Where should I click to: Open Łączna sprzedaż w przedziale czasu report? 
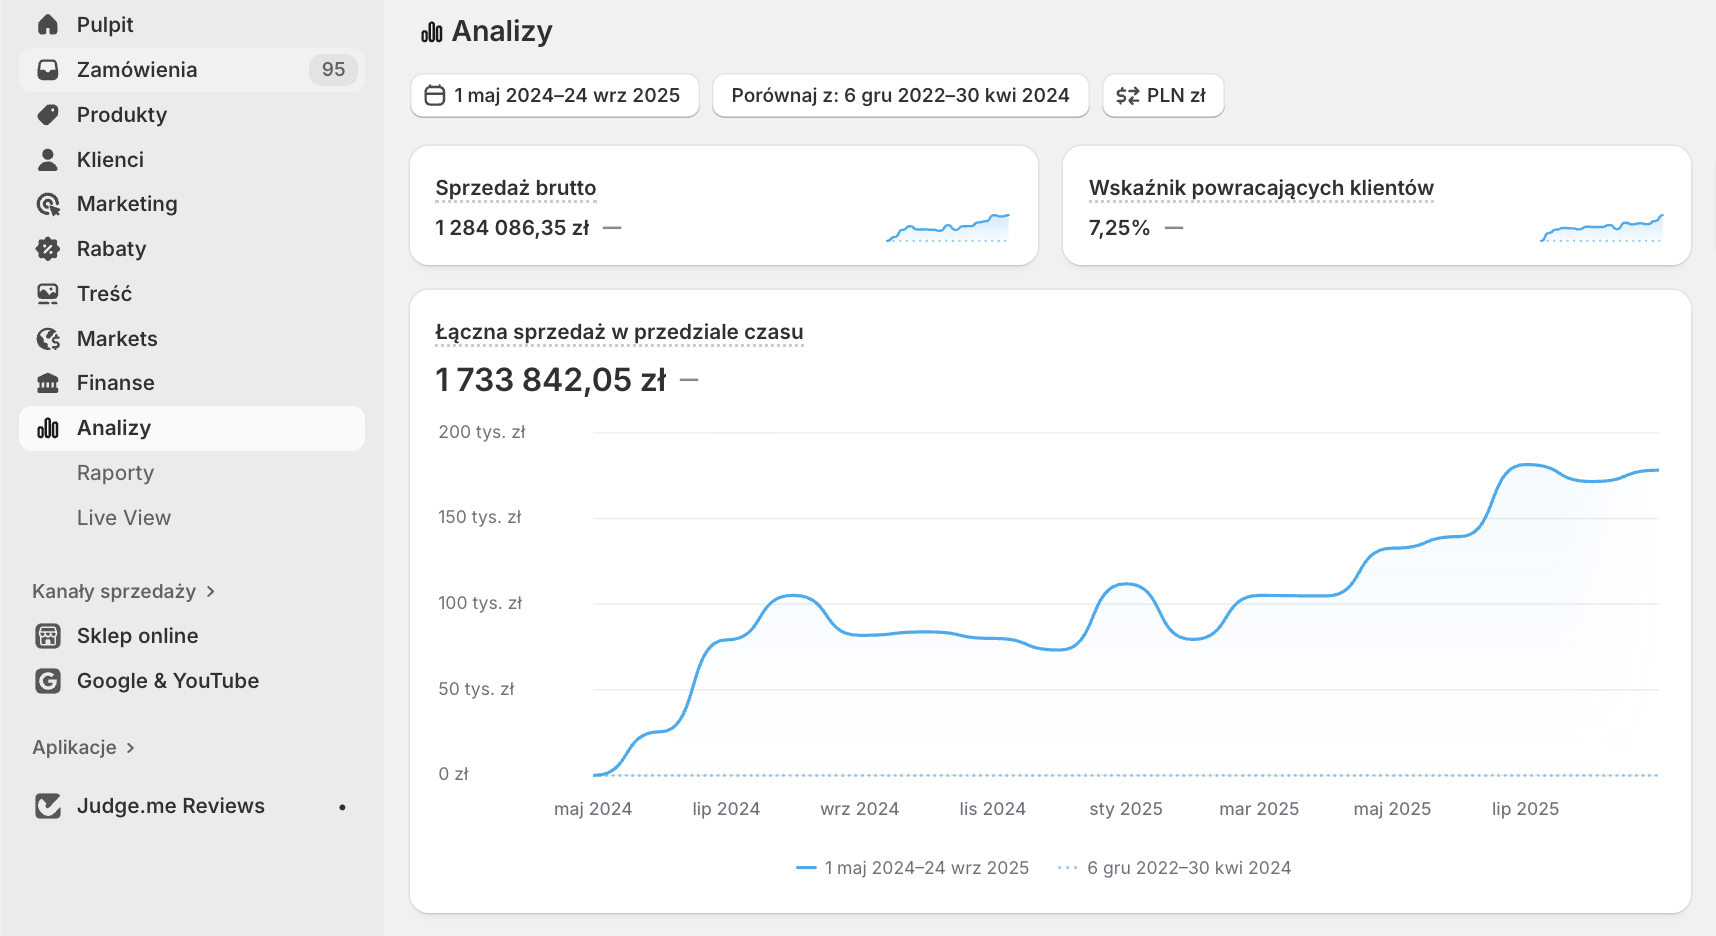(x=619, y=332)
